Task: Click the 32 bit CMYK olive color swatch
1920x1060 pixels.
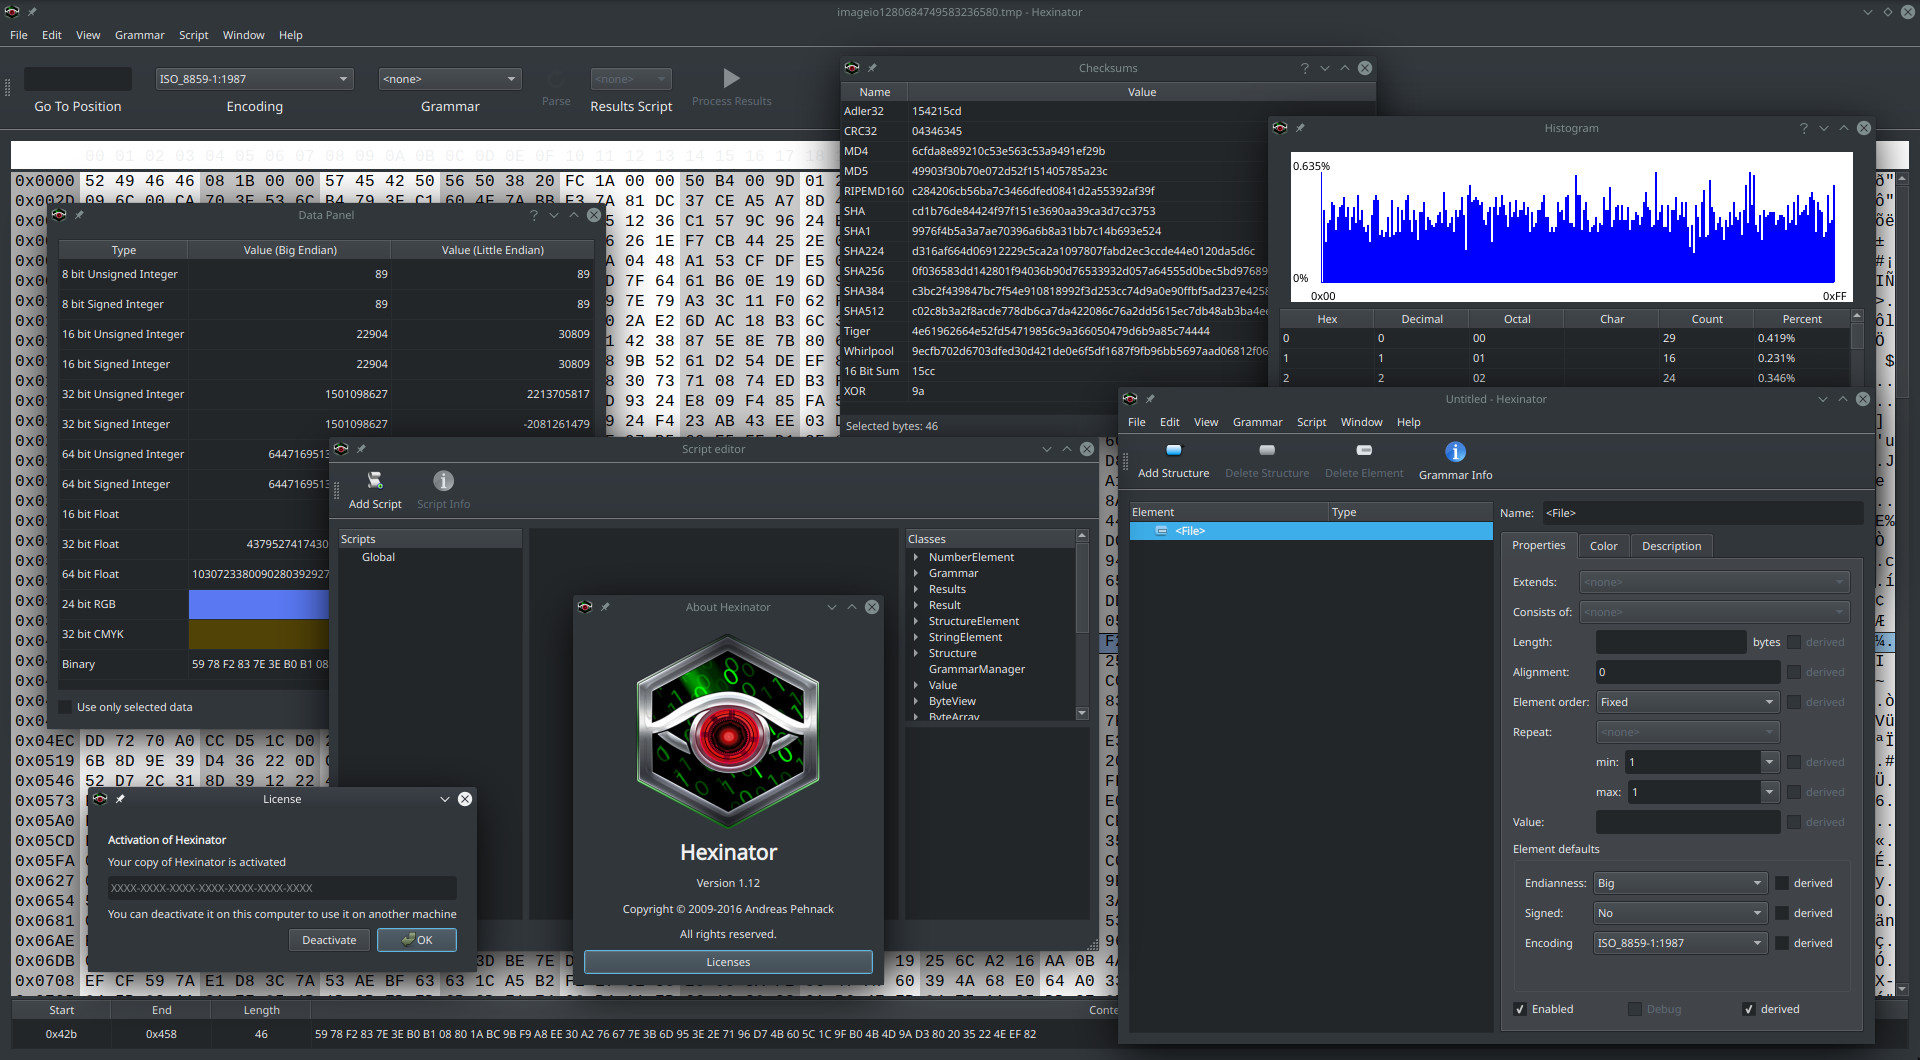Action: (x=258, y=634)
